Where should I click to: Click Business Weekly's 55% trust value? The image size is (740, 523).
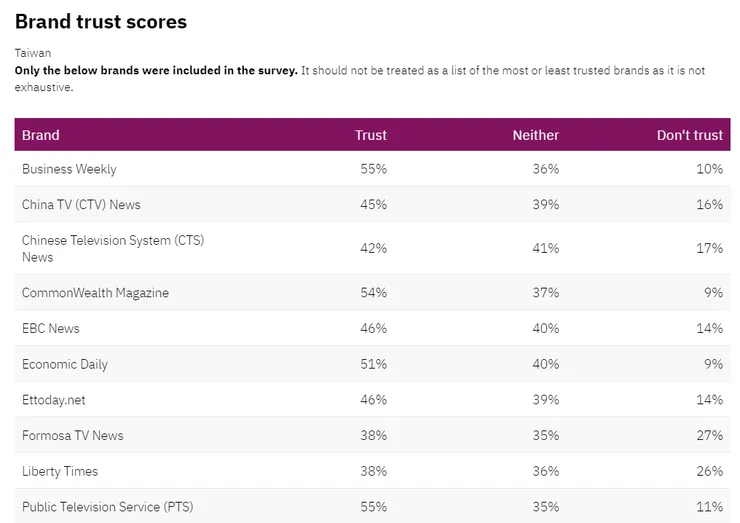373,169
